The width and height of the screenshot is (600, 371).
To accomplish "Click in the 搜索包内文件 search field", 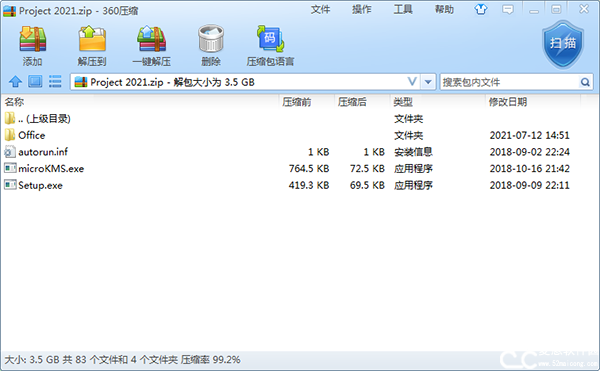I will pyautogui.click(x=510, y=82).
